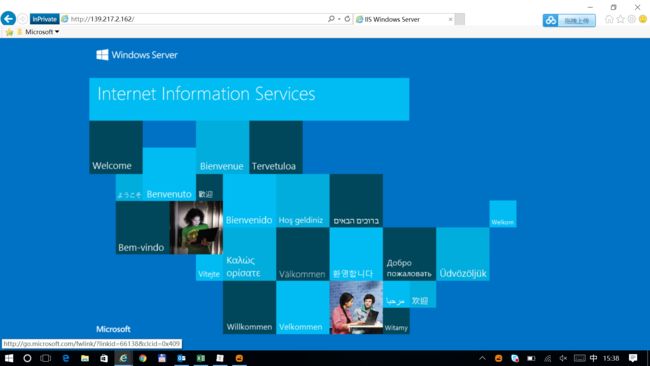Viewport: 650px width, 366px height.
Task: Open File Explorer from the taskbar
Action: (85, 358)
